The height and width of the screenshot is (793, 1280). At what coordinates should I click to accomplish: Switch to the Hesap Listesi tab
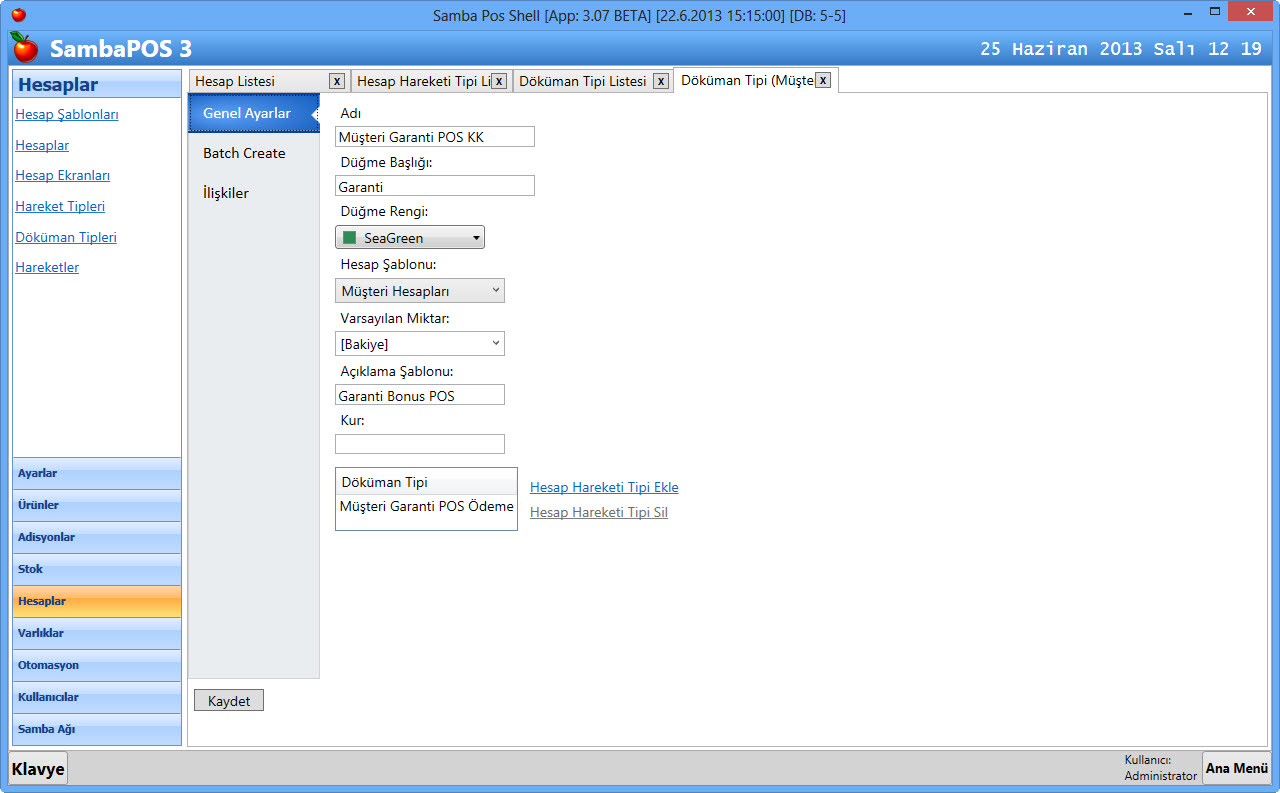point(236,81)
